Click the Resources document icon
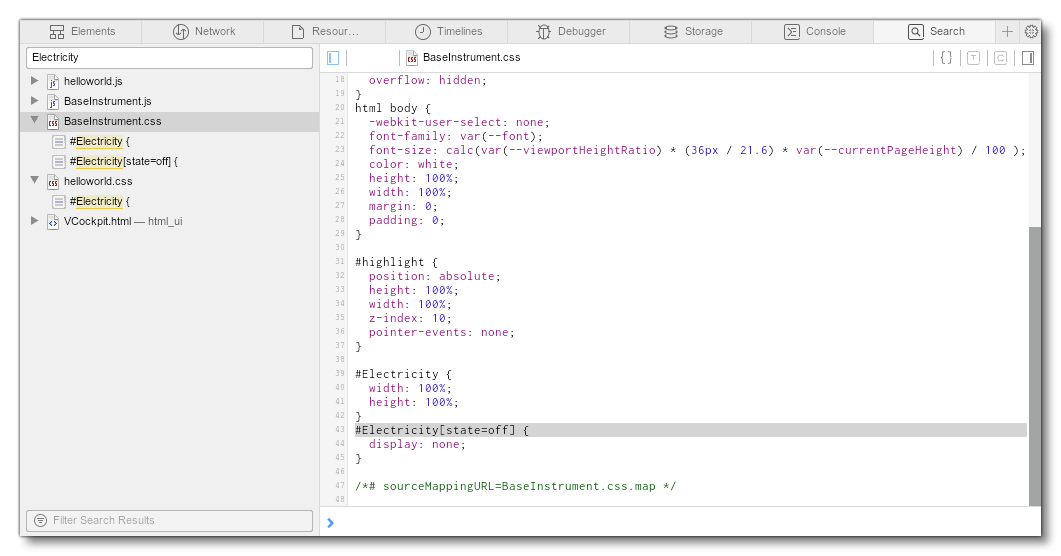The image size is (1061, 556). click(298, 32)
